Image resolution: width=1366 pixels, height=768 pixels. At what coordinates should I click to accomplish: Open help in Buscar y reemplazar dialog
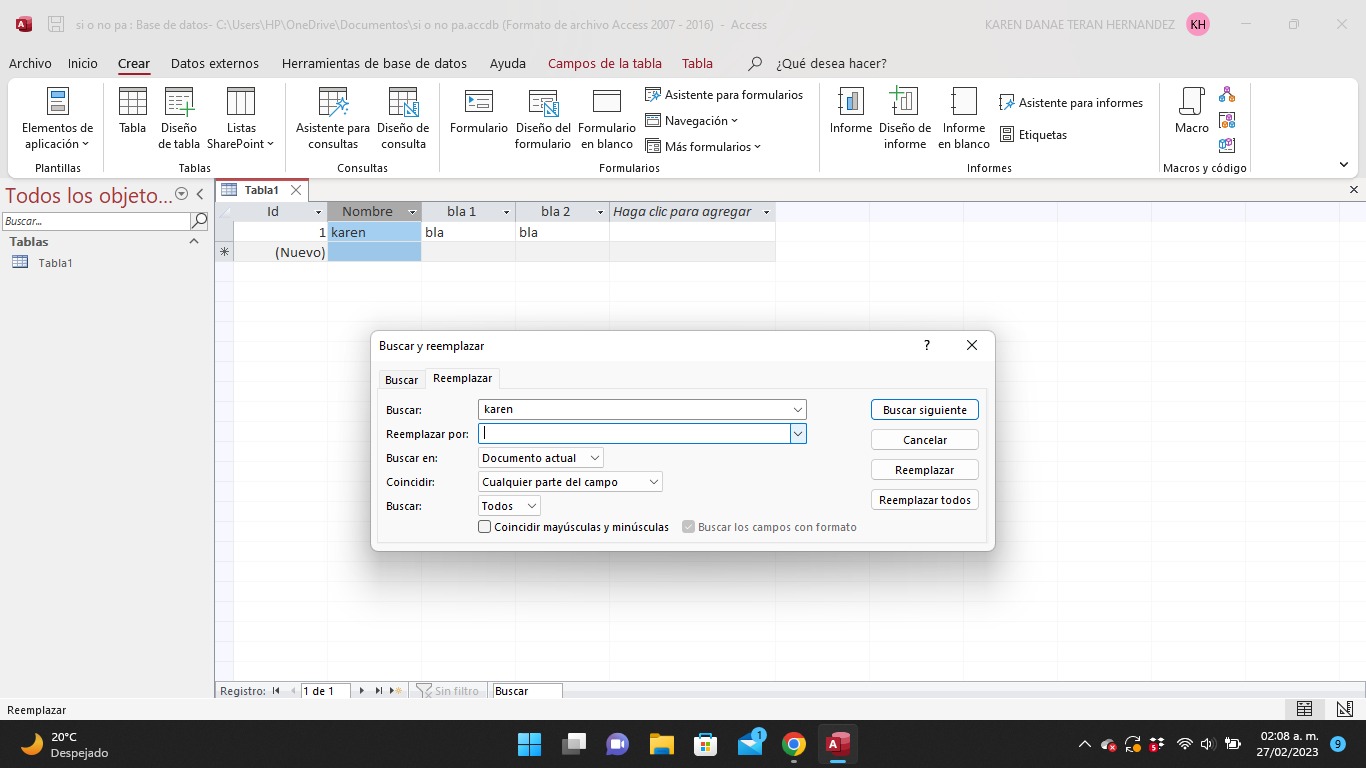pos(927,345)
